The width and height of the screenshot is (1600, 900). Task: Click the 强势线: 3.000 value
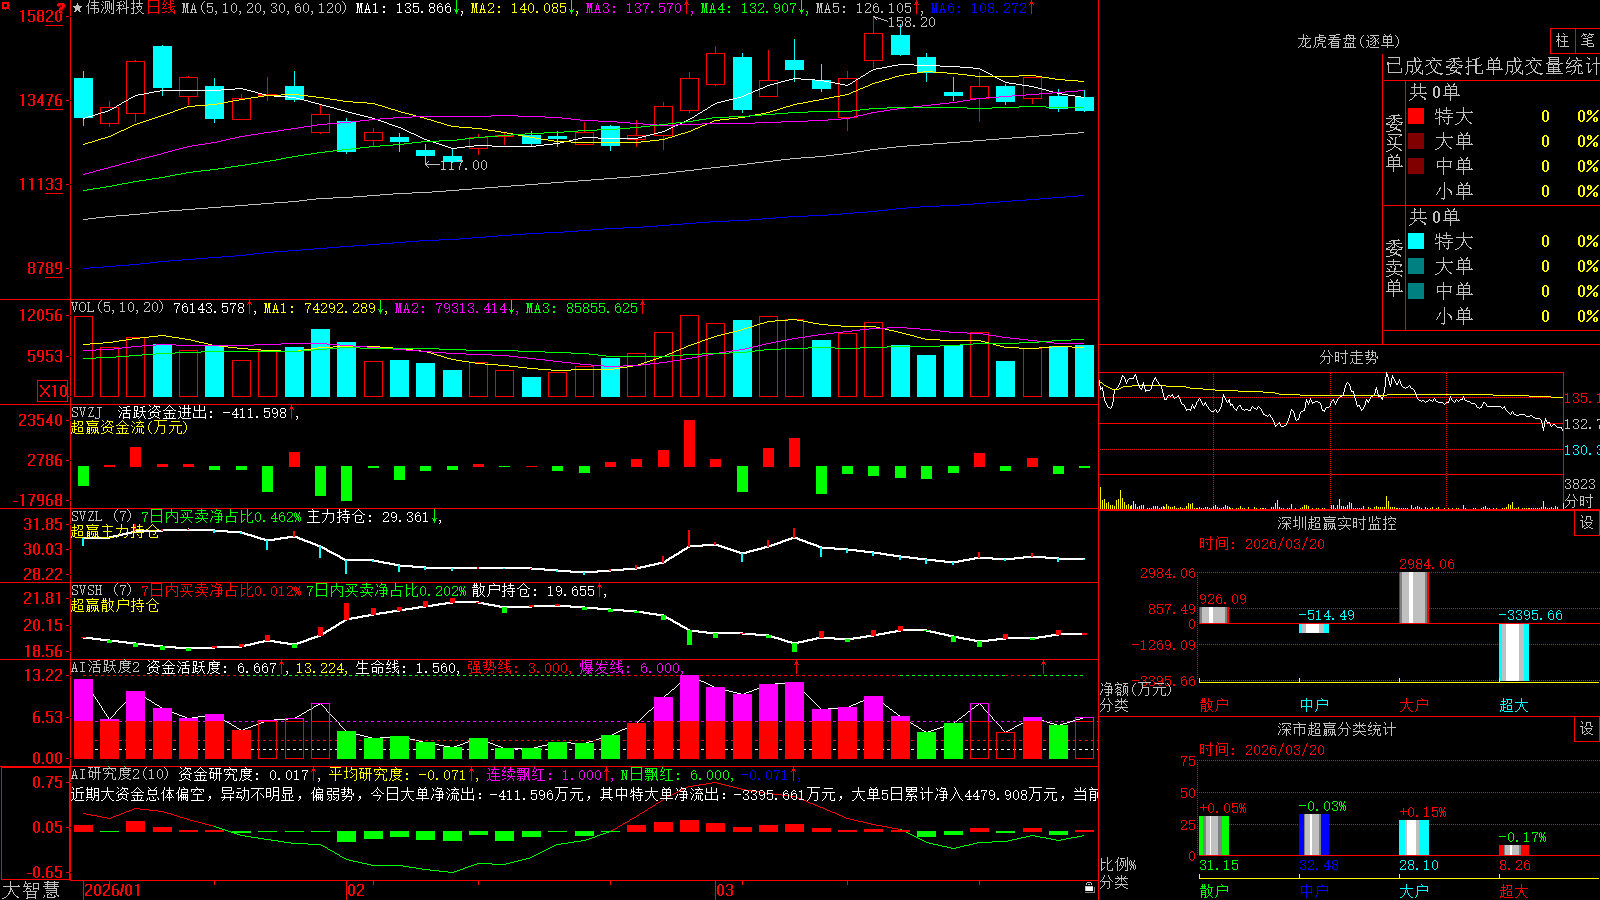(x=519, y=668)
